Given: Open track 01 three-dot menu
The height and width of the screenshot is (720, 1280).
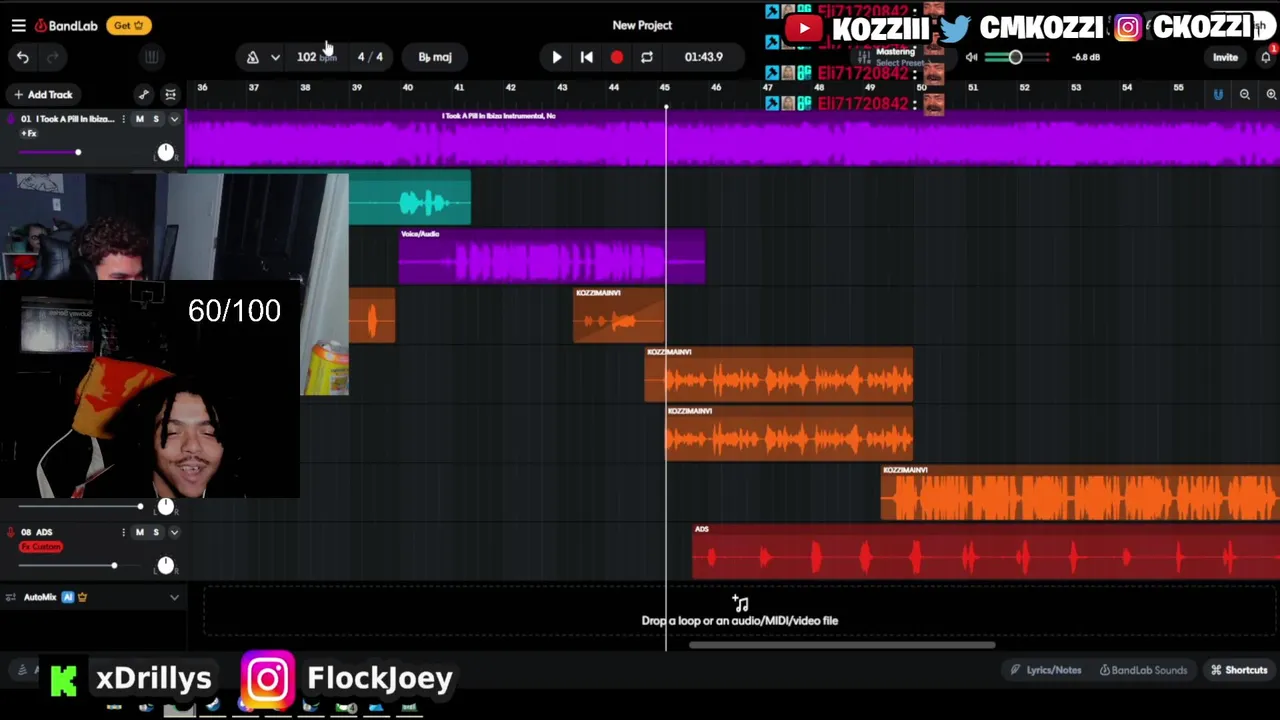Looking at the screenshot, I should point(124,119).
